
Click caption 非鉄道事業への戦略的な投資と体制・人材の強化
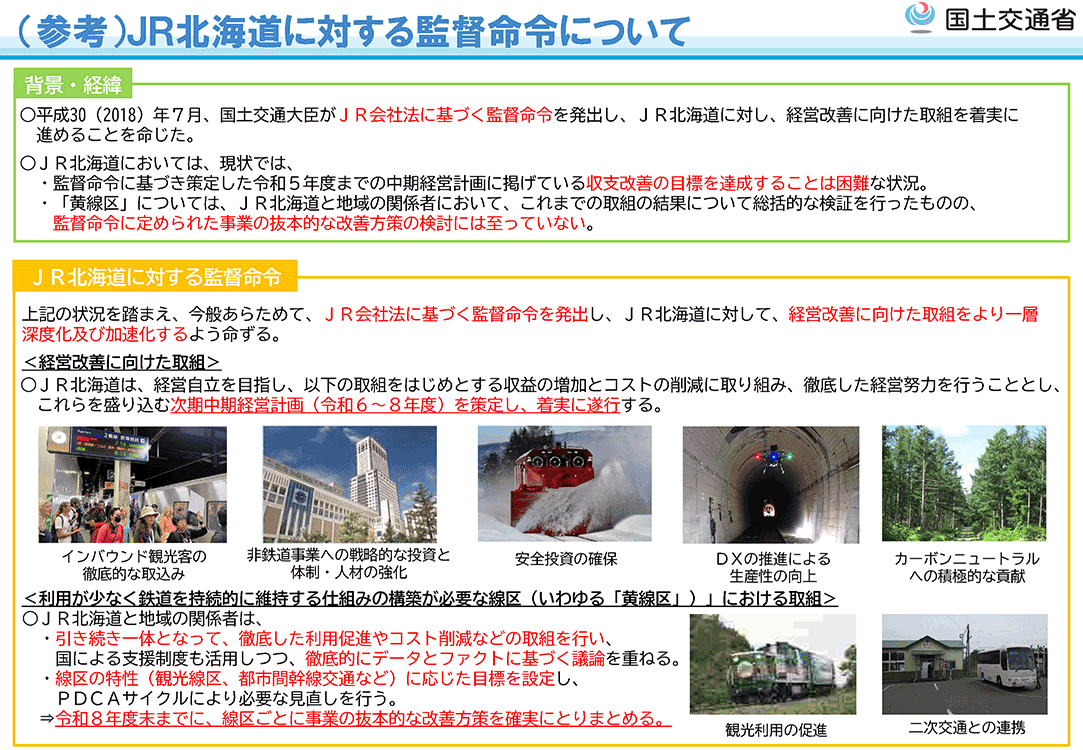point(349,564)
